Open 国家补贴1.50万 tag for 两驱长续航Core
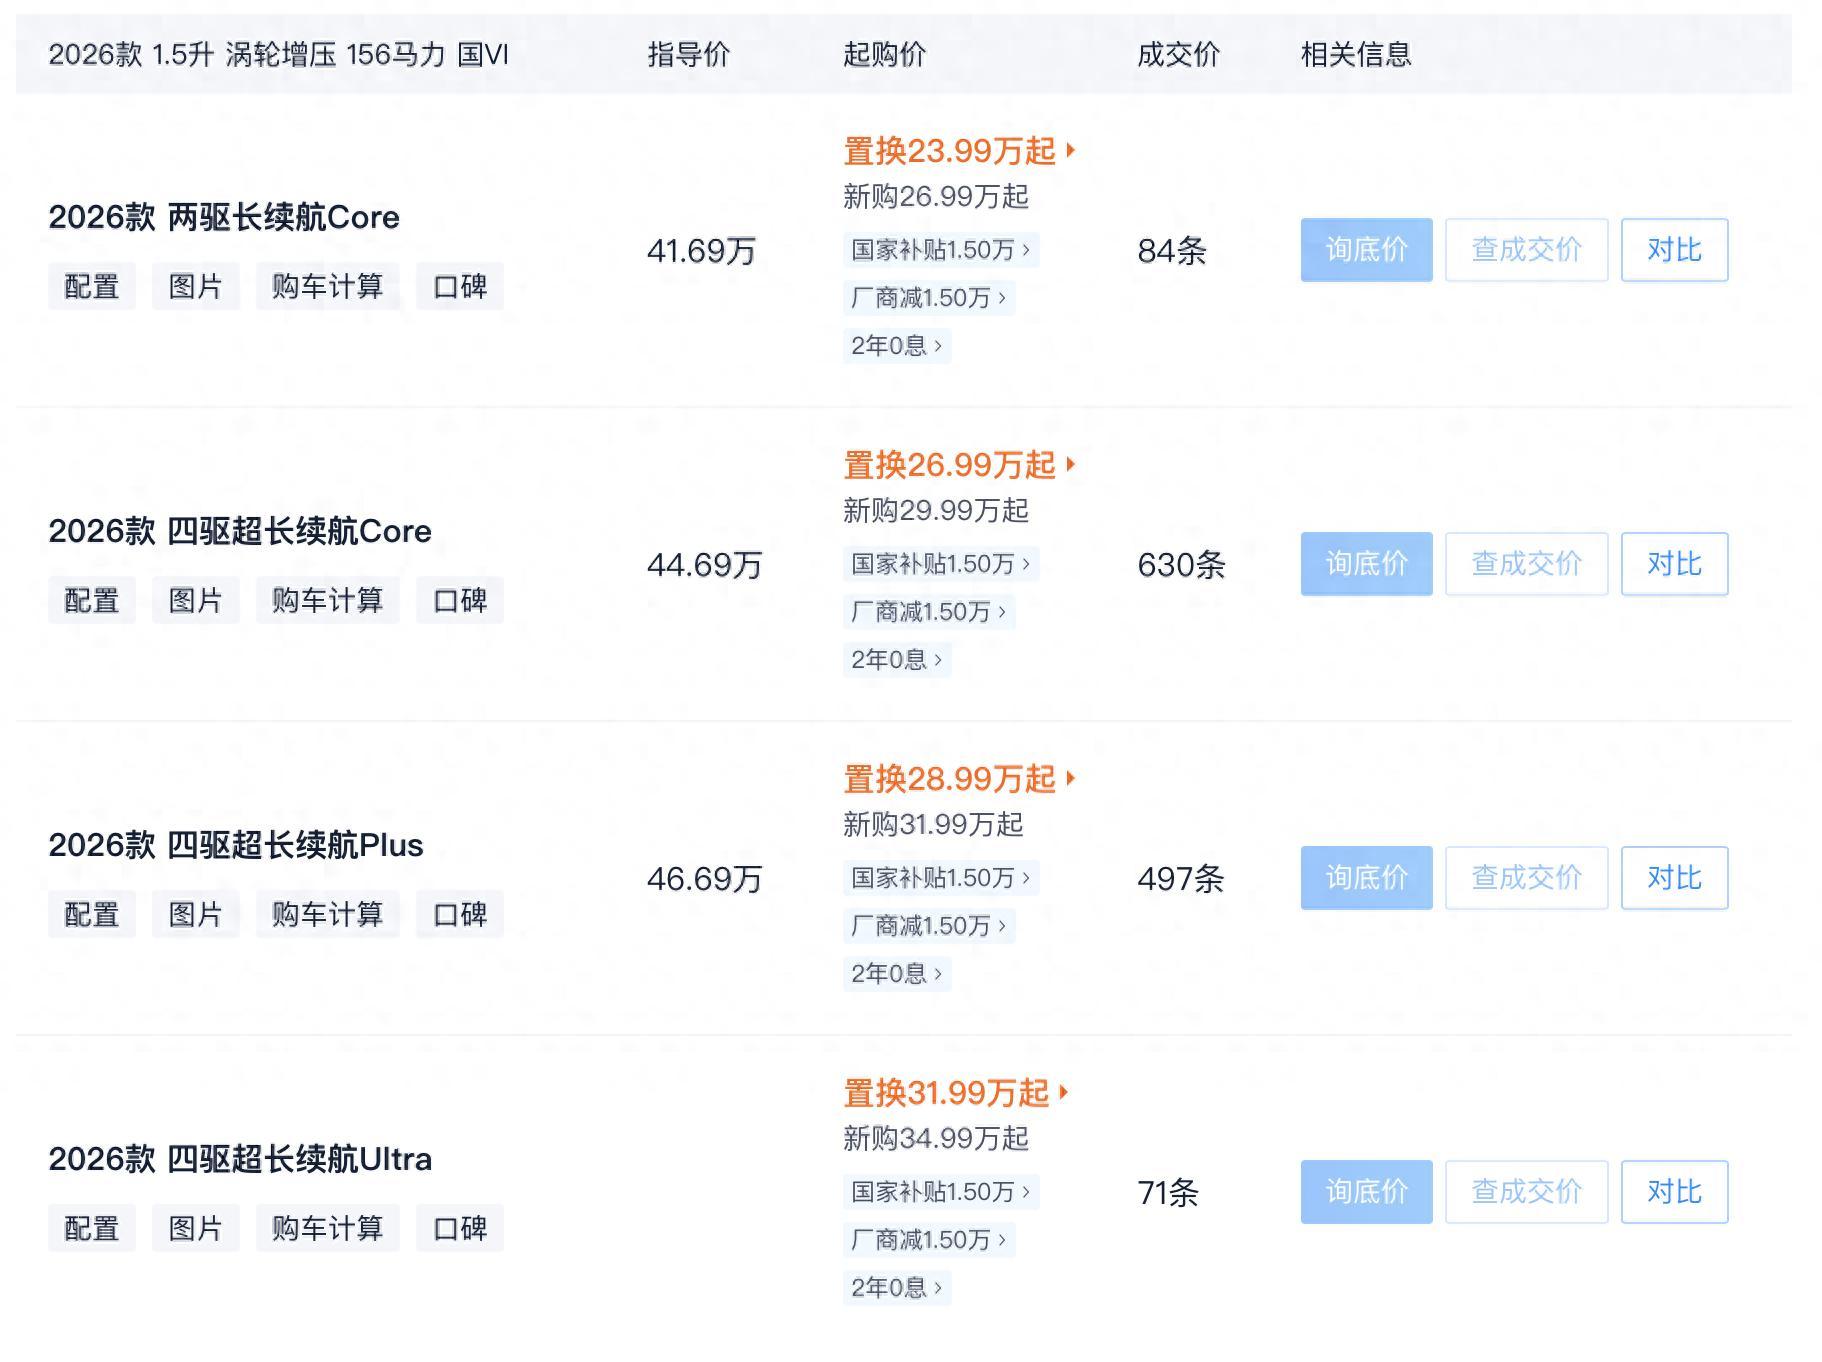The width and height of the screenshot is (1822, 1362). (939, 250)
